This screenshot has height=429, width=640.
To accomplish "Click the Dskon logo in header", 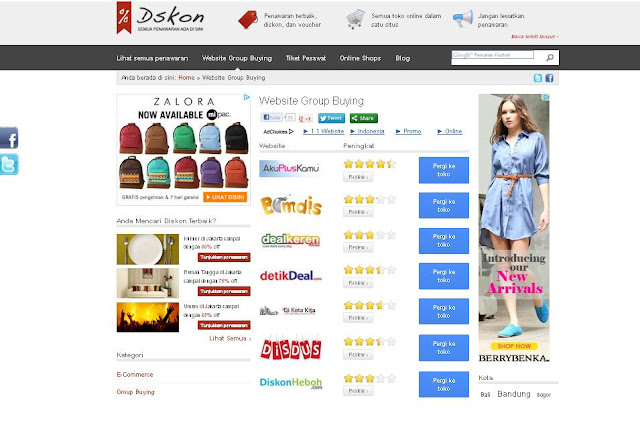I will point(160,18).
